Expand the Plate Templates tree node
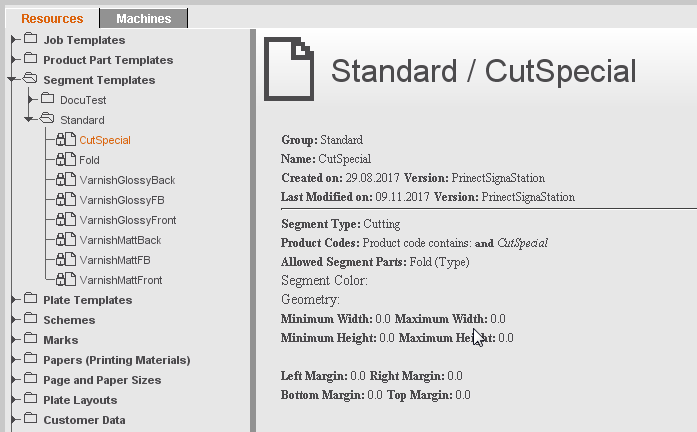697x432 pixels. click(x=13, y=300)
